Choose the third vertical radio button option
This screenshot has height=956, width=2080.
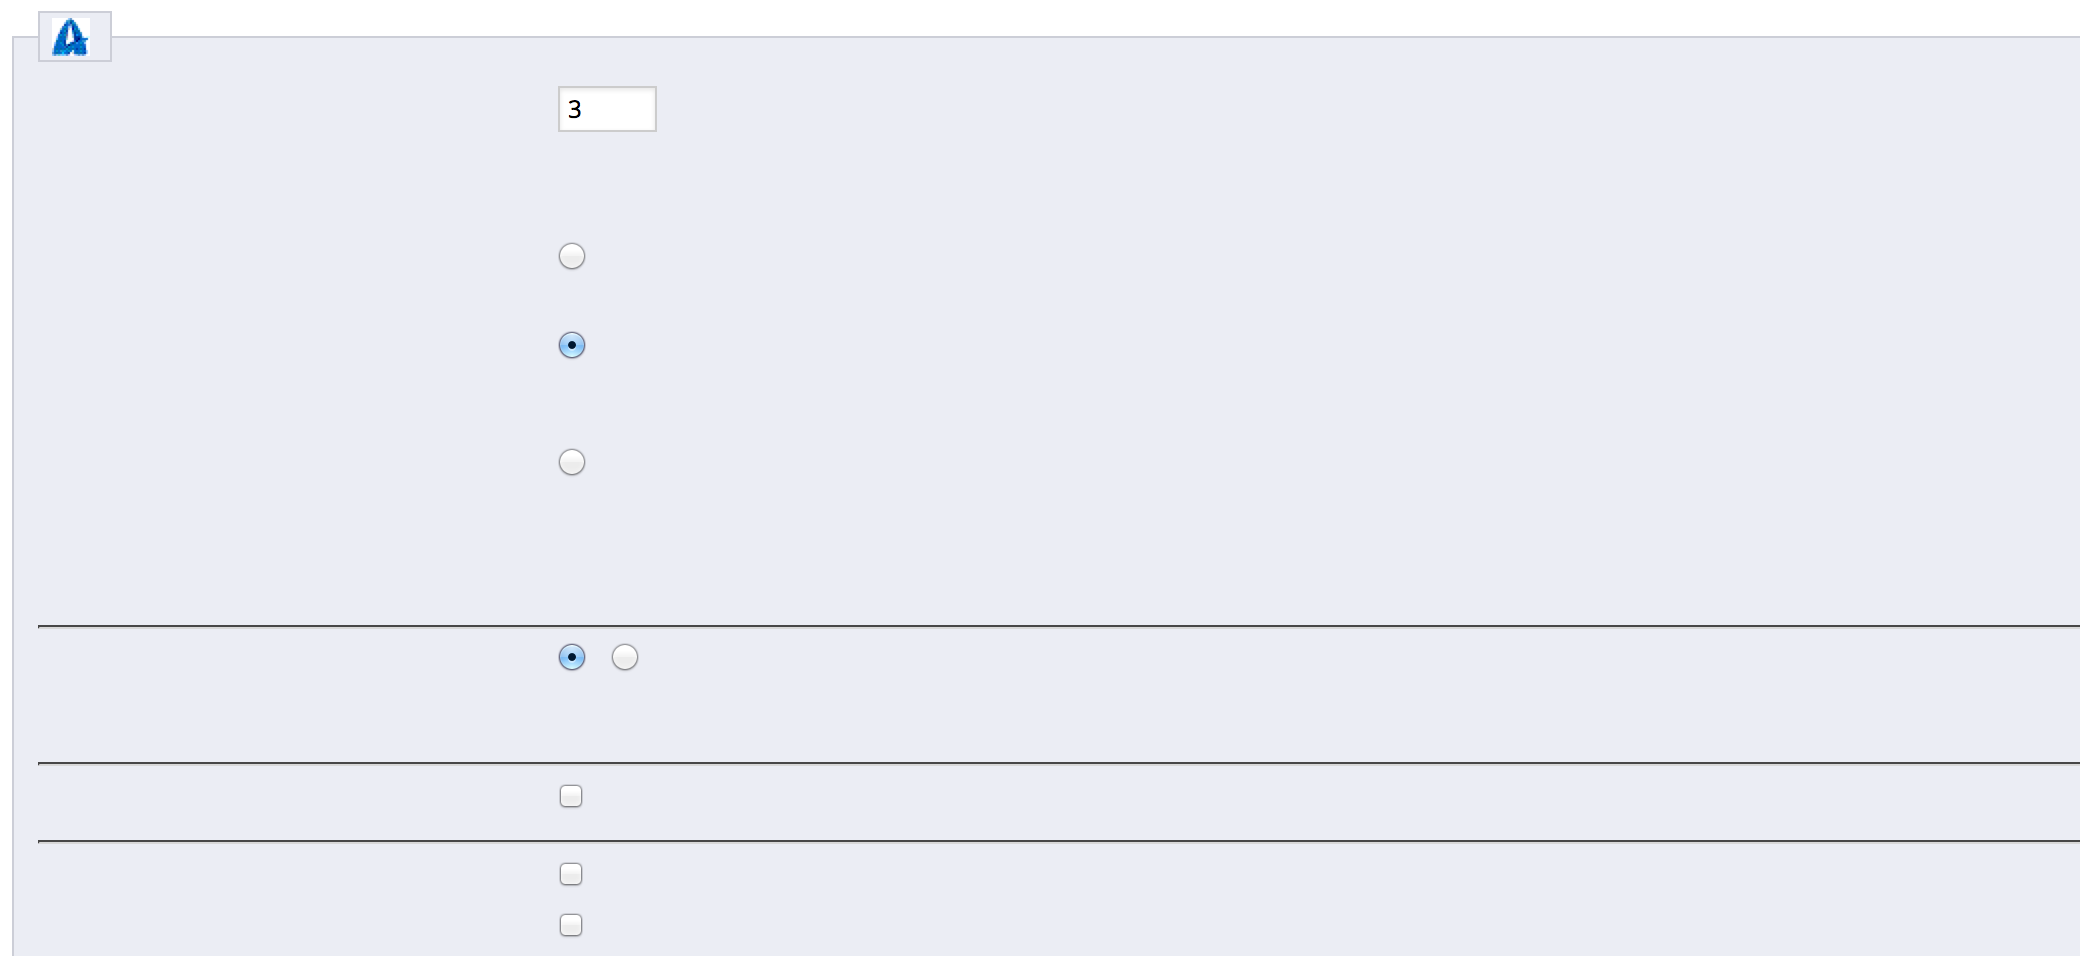pyautogui.click(x=572, y=462)
